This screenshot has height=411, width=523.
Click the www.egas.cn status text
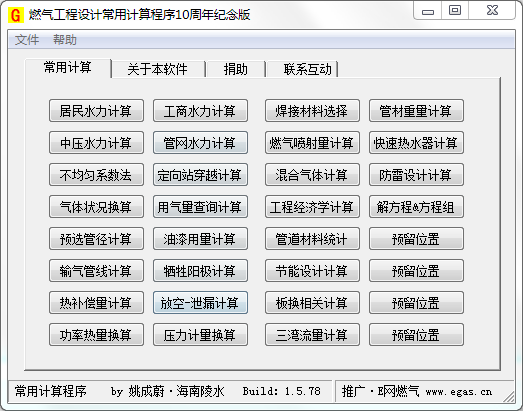coord(459,391)
